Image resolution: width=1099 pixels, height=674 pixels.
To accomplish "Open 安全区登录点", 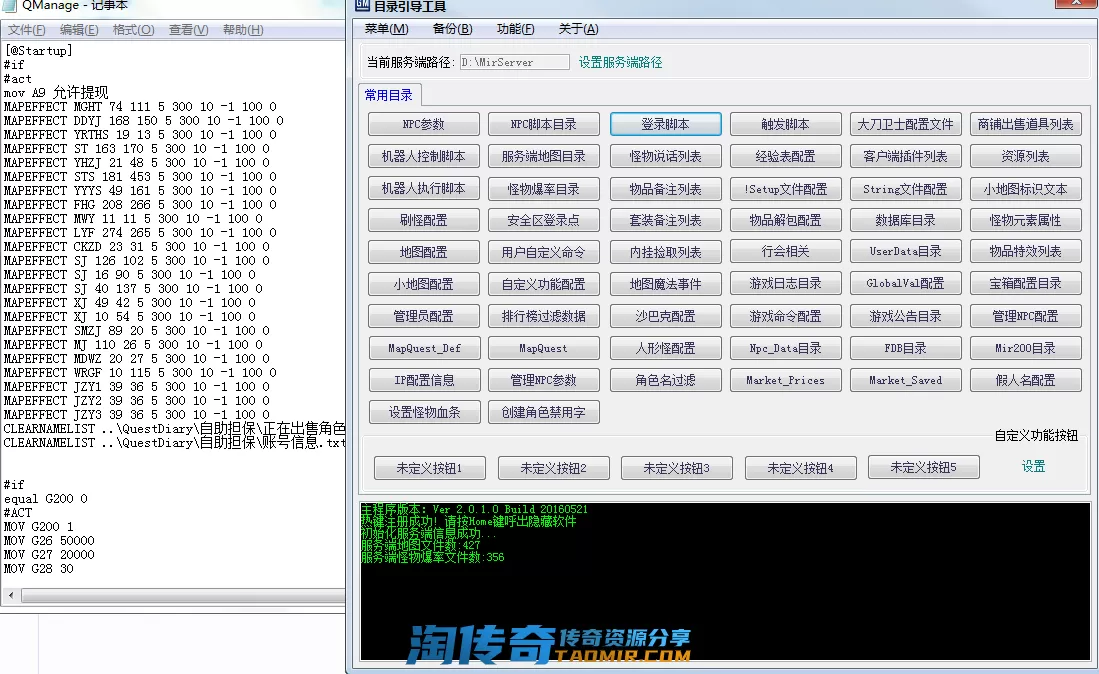I will coord(544,220).
